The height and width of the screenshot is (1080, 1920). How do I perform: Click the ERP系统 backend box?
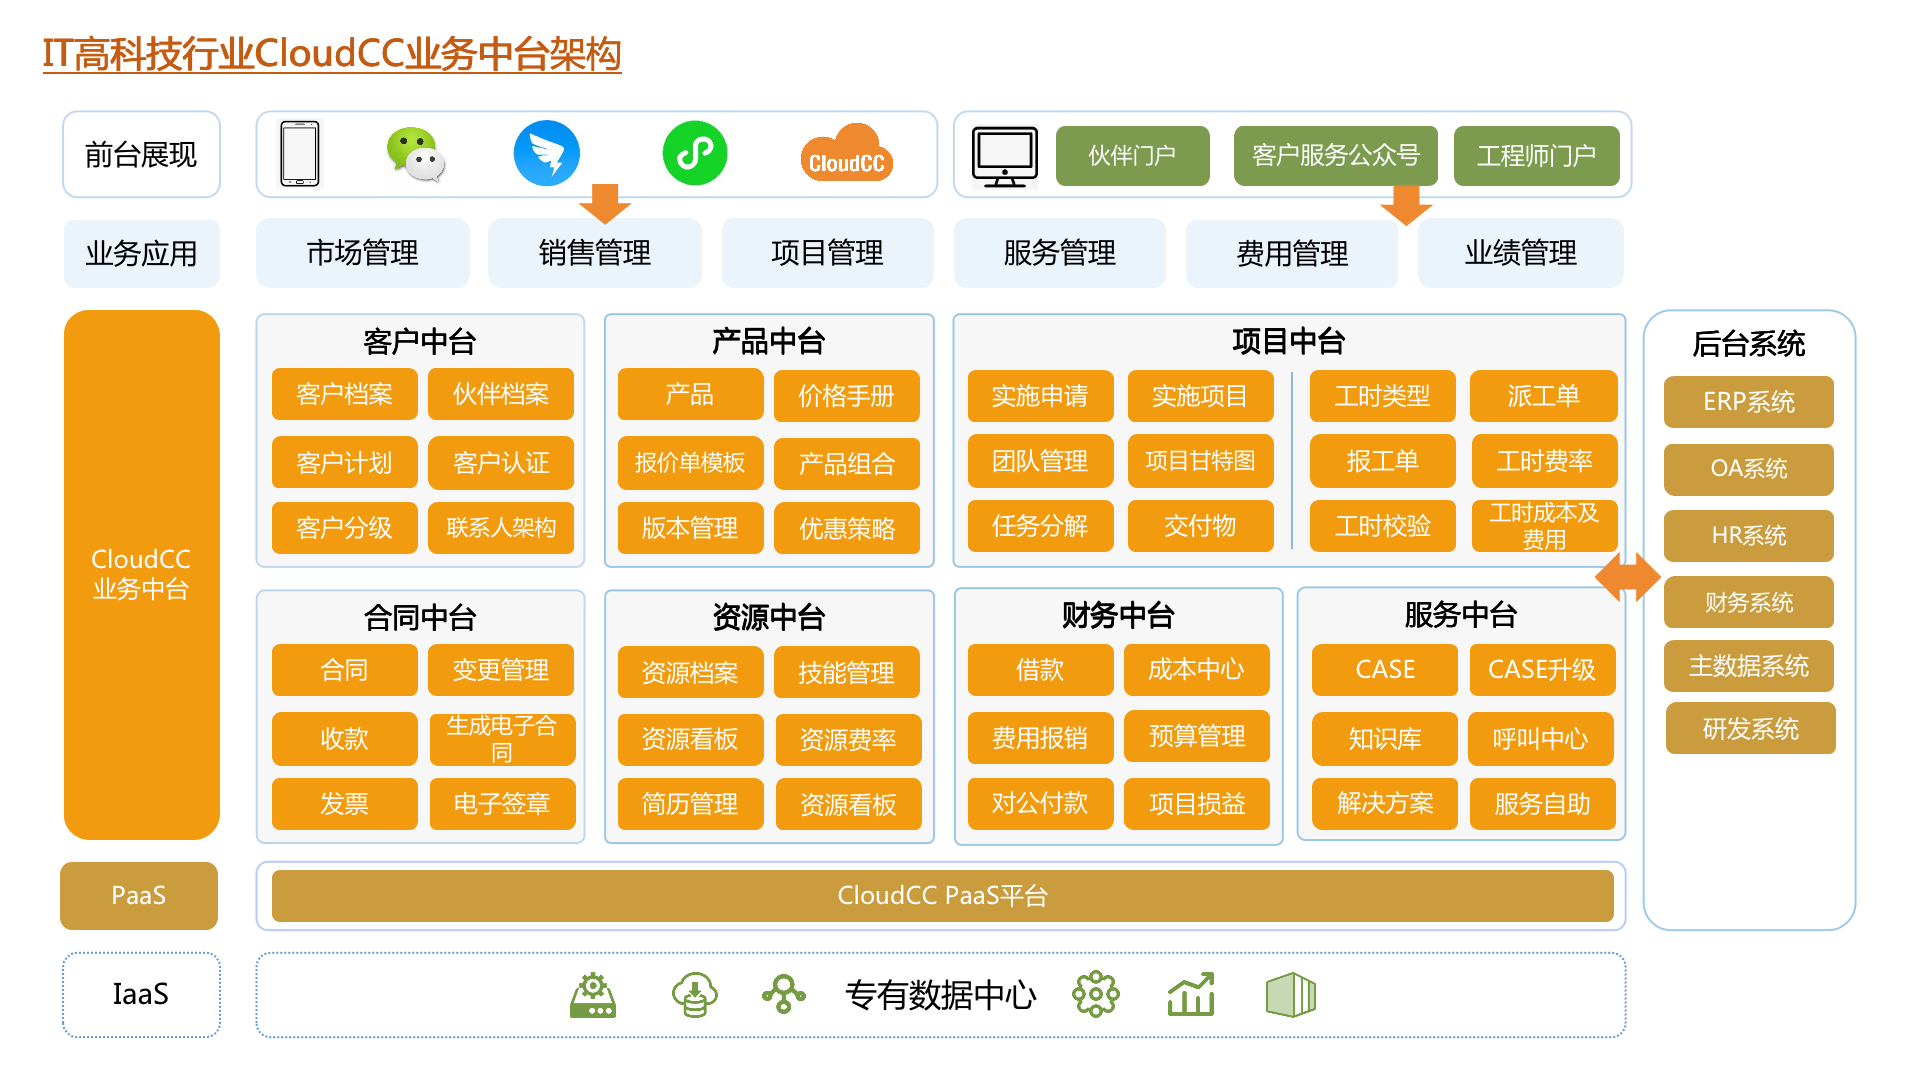pos(1748,402)
